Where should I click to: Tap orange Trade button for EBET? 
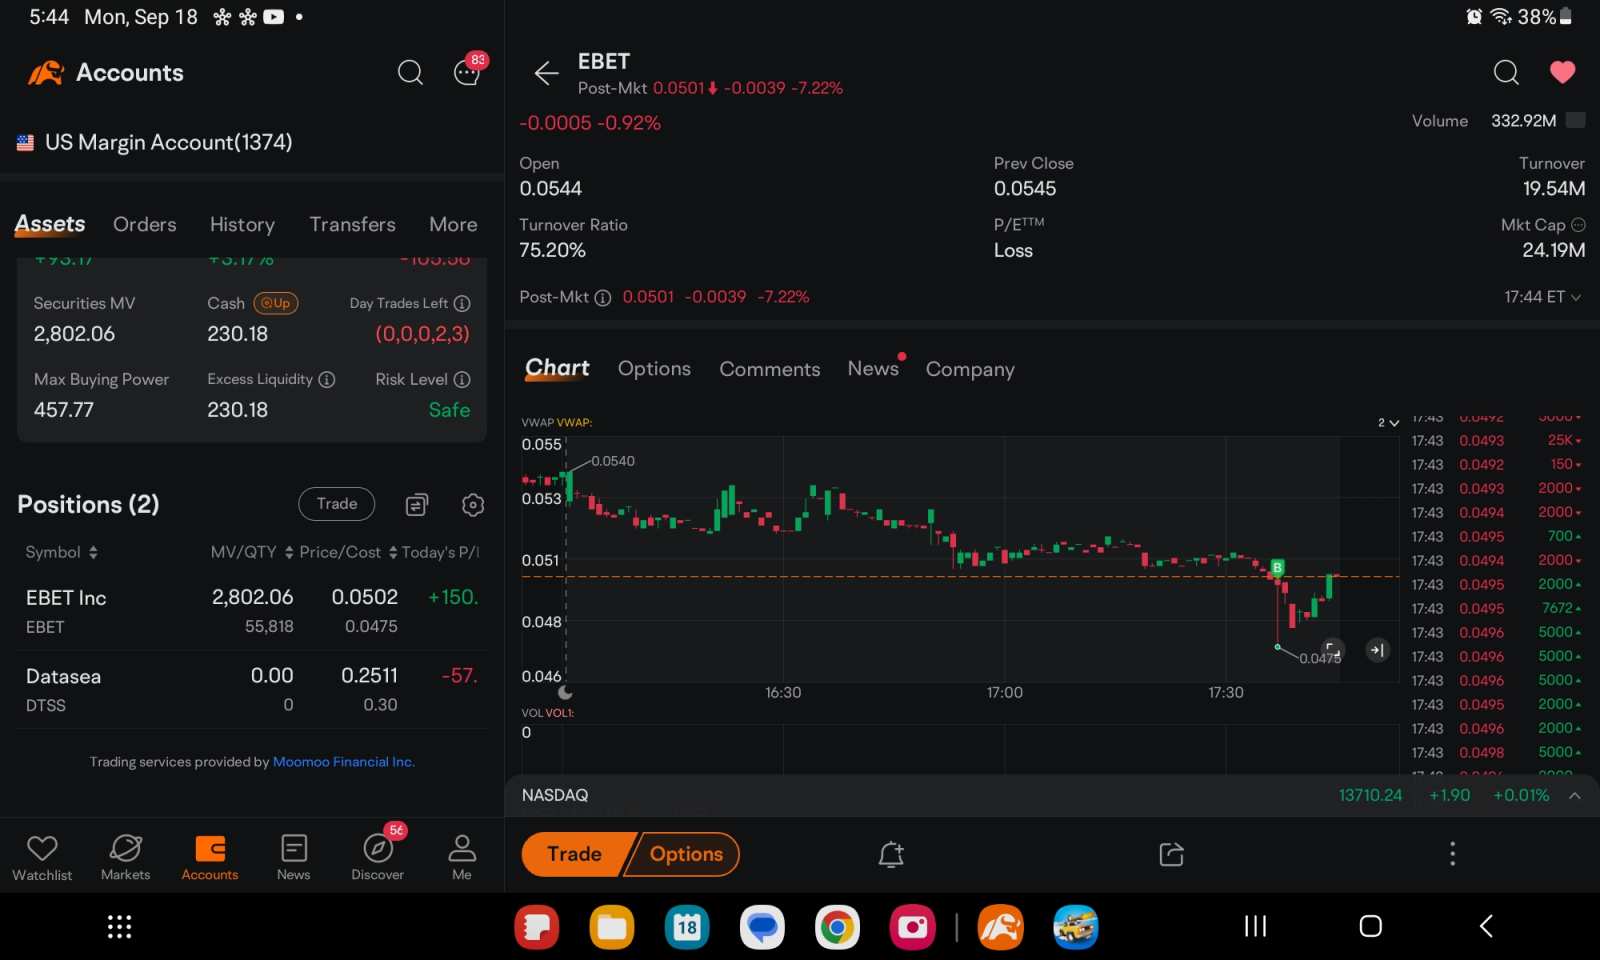pyautogui.click(x=577, y=854)
